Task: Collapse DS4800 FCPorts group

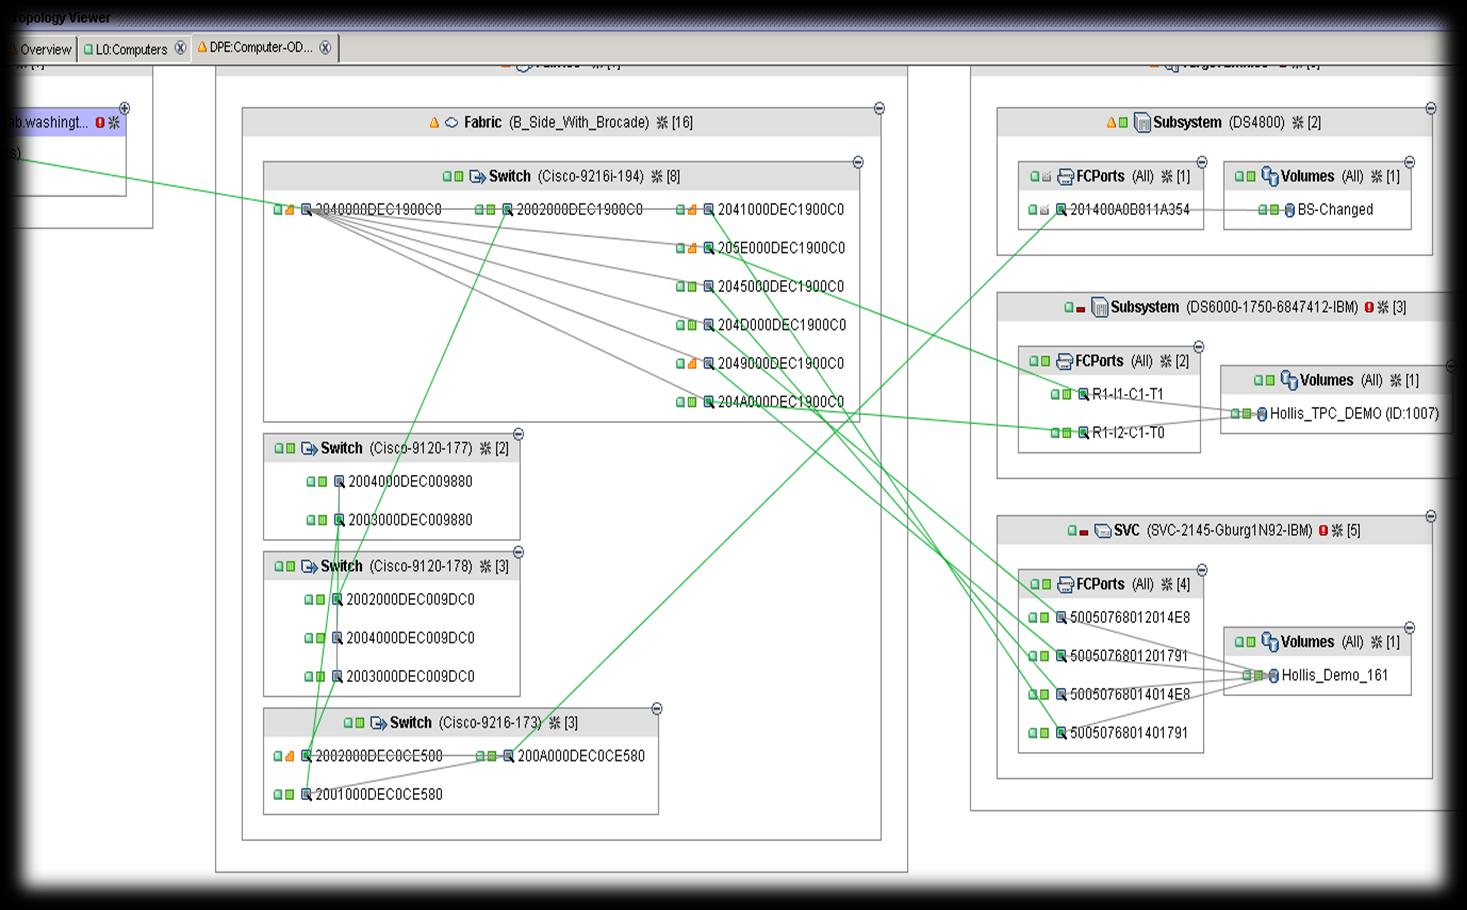Action: pyautogui.click(x=1202, y=162)
